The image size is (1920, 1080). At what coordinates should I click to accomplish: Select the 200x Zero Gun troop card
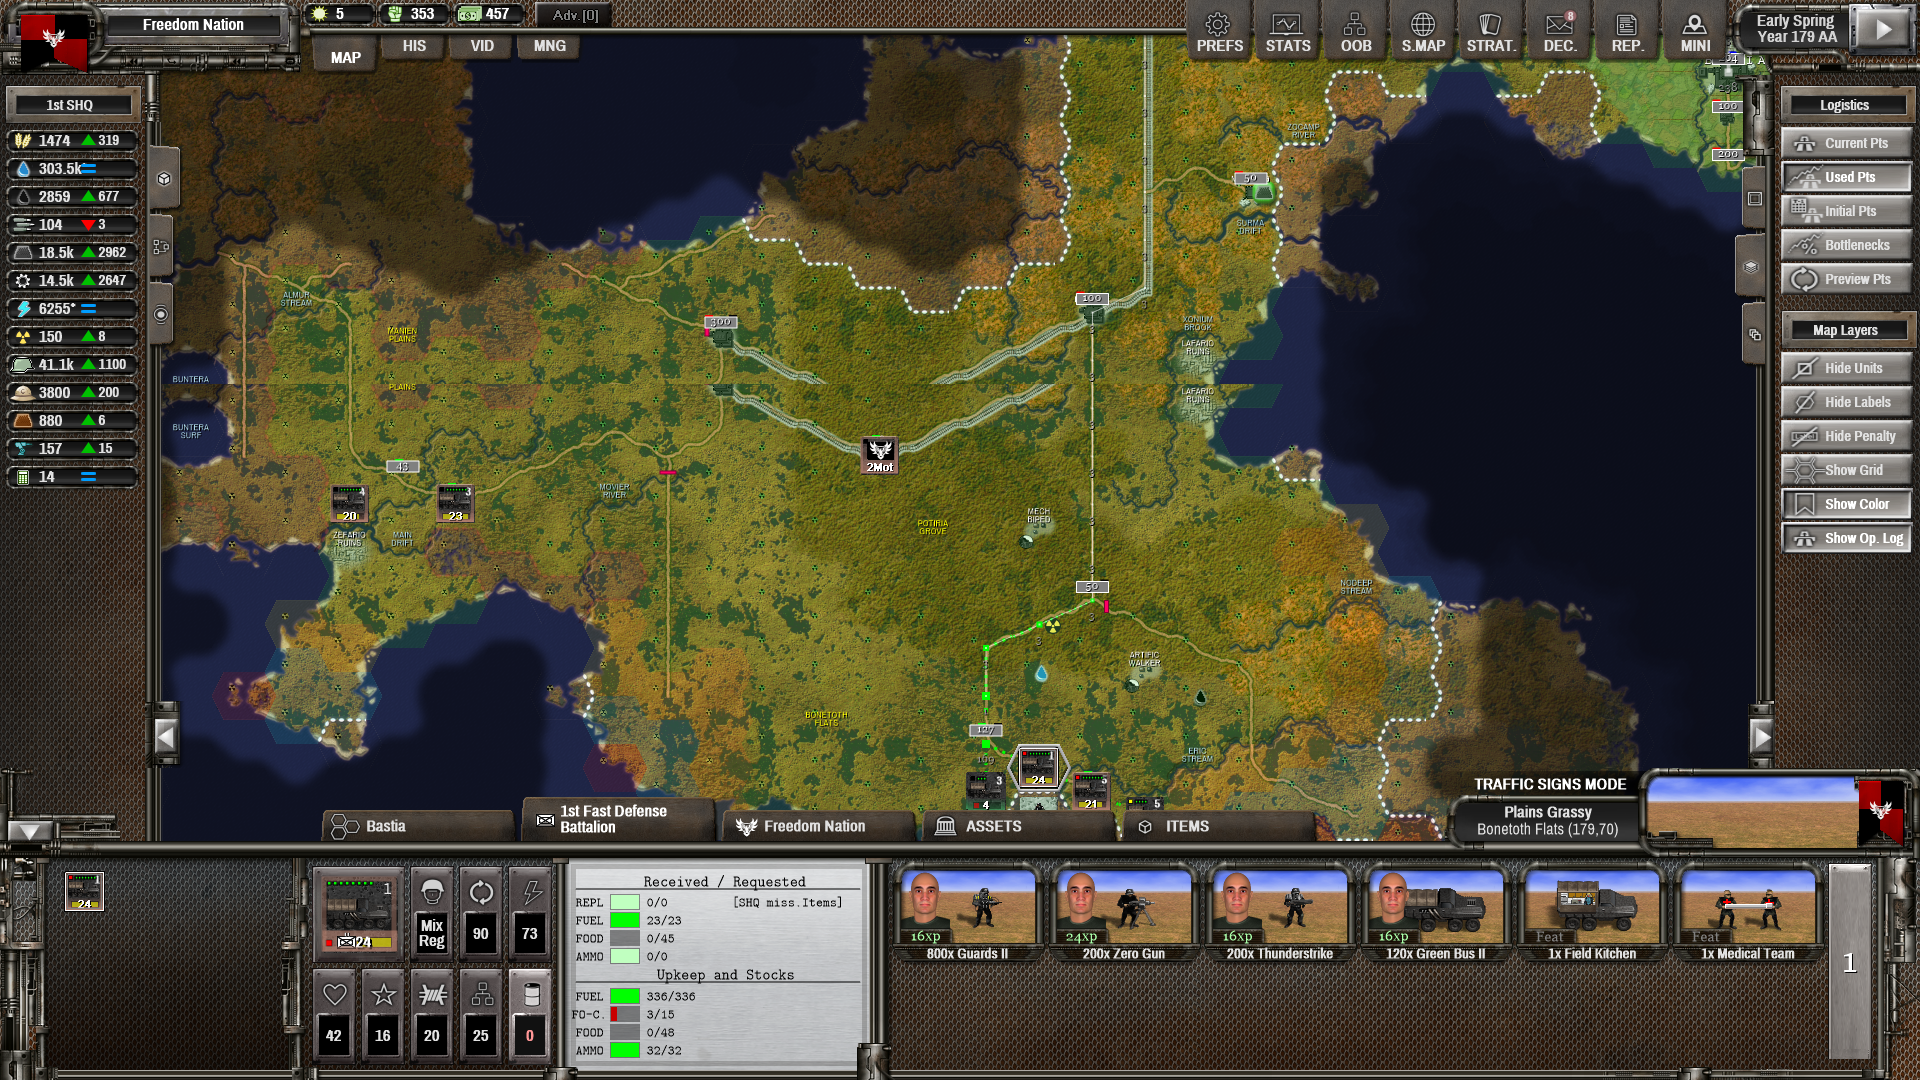click(1123, 915)
